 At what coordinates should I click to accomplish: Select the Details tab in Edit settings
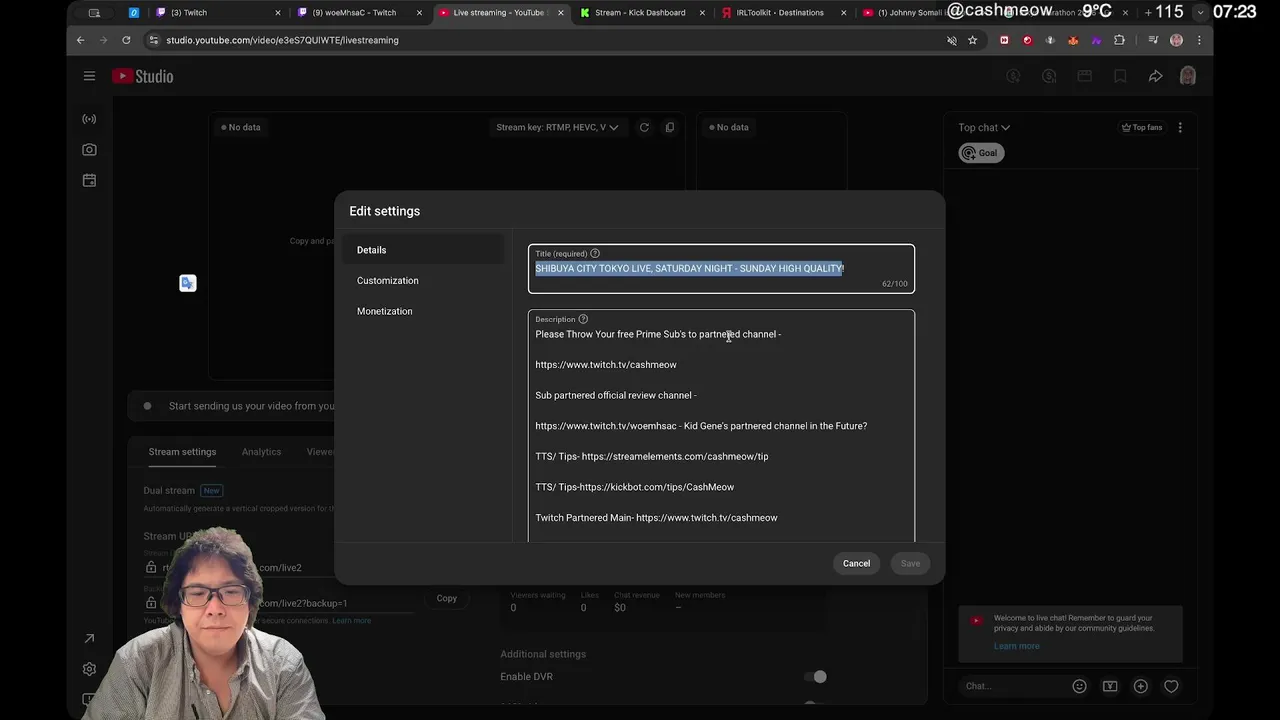point(424,250)
